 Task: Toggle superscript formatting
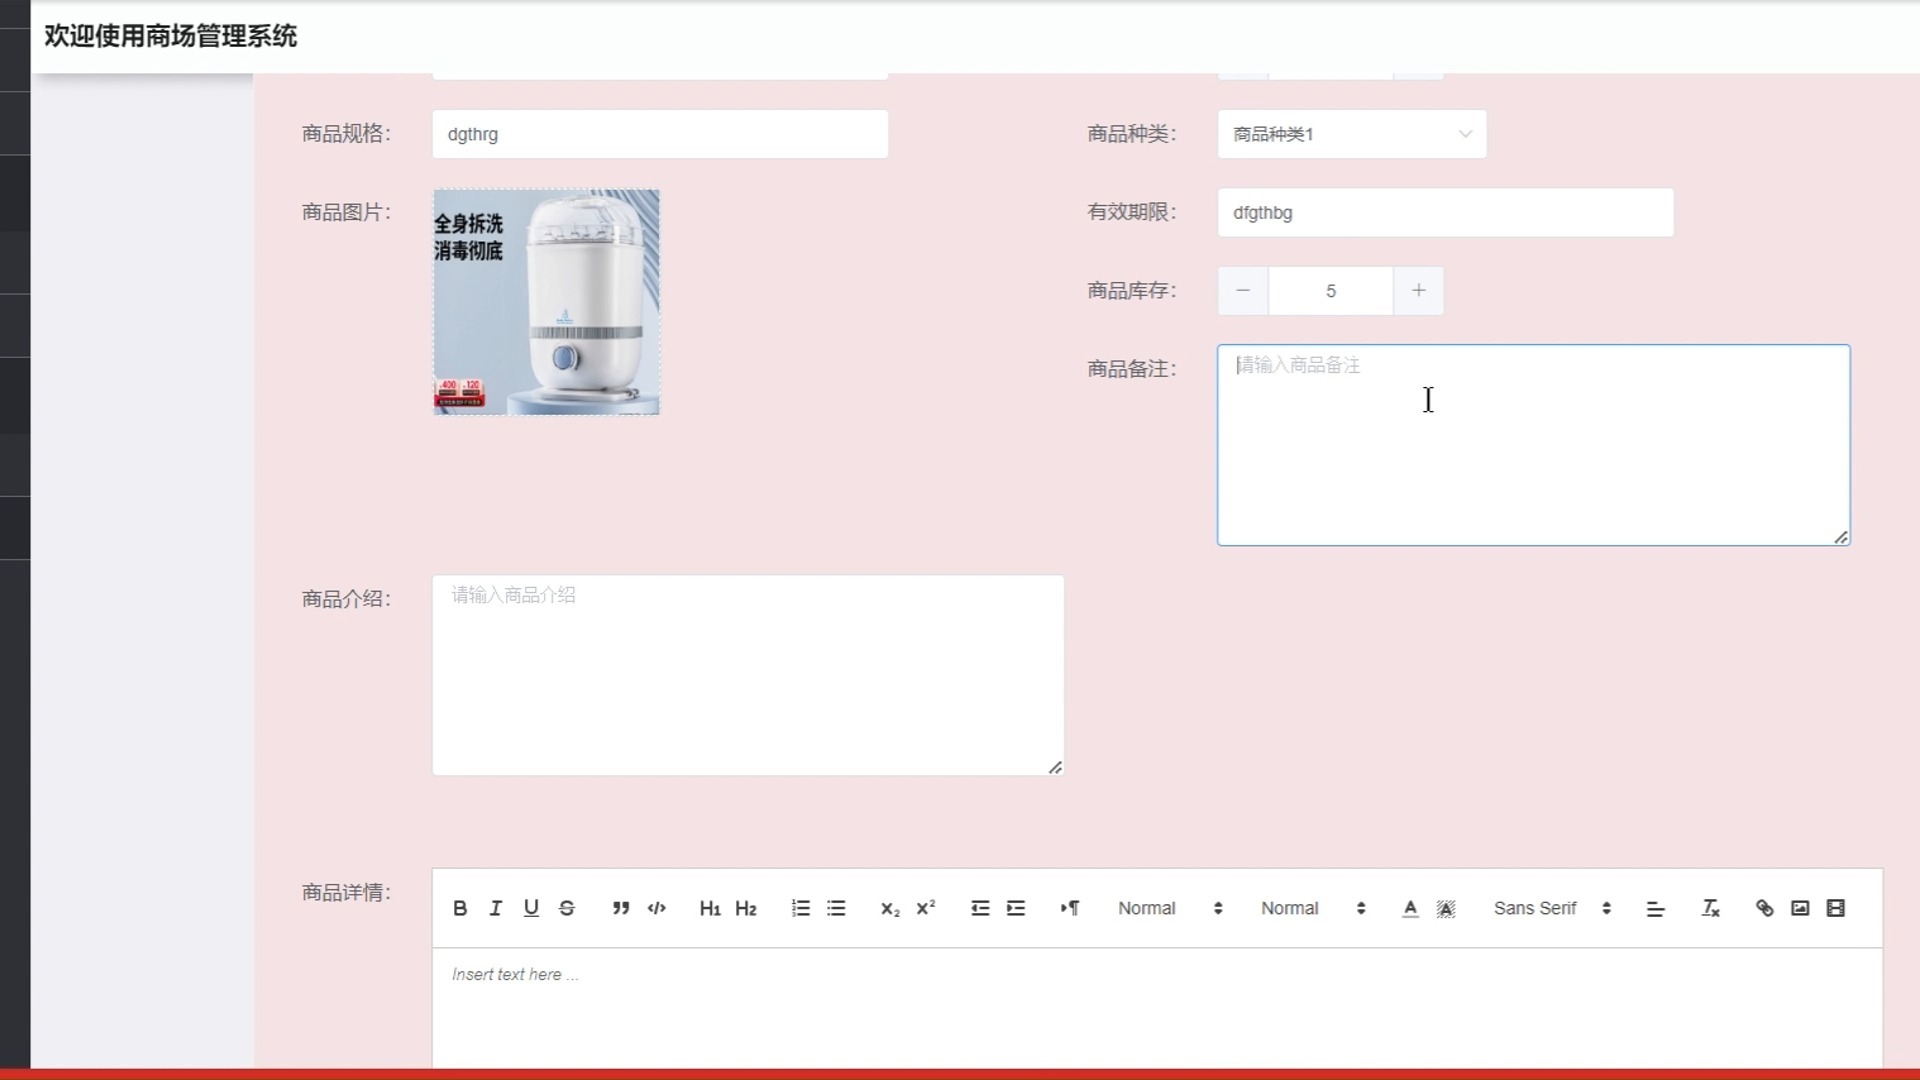[x=925, y=908]
